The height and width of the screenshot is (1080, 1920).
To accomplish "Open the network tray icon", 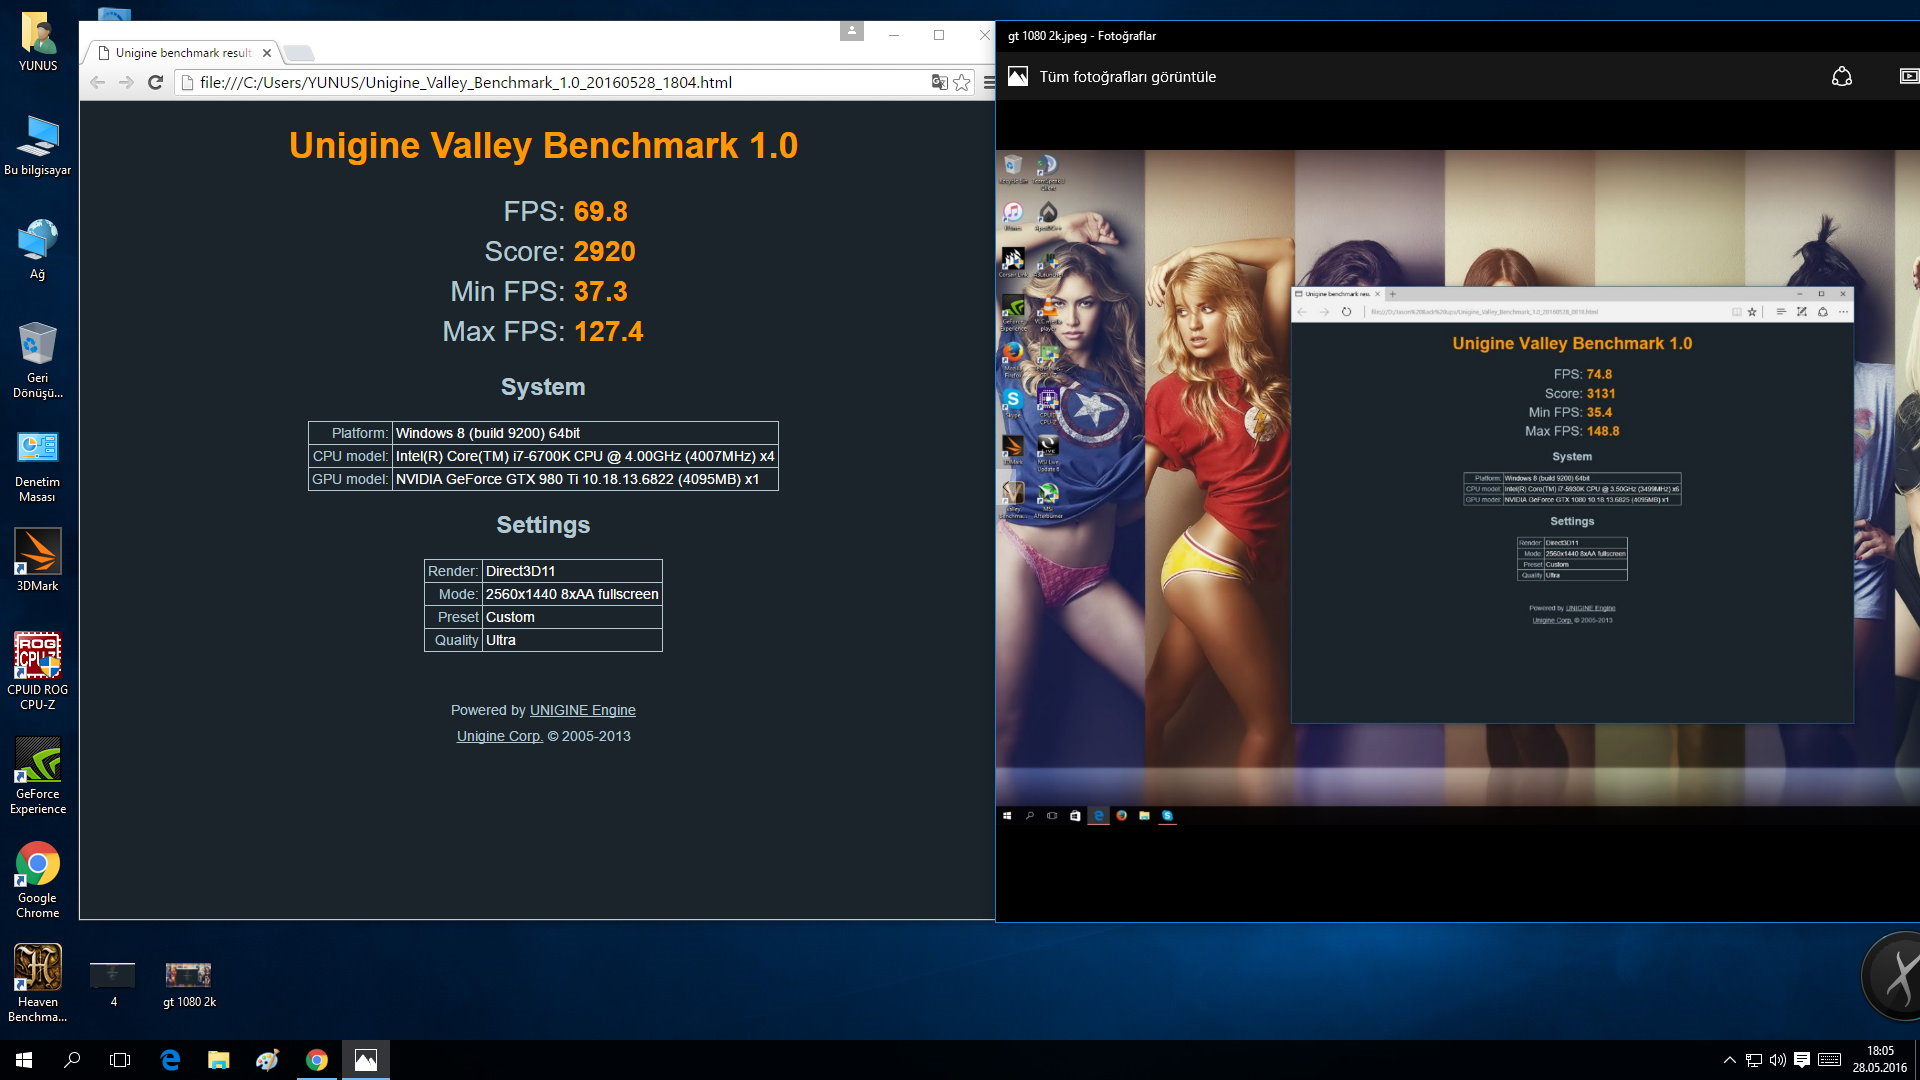I will point(1754,1060).
